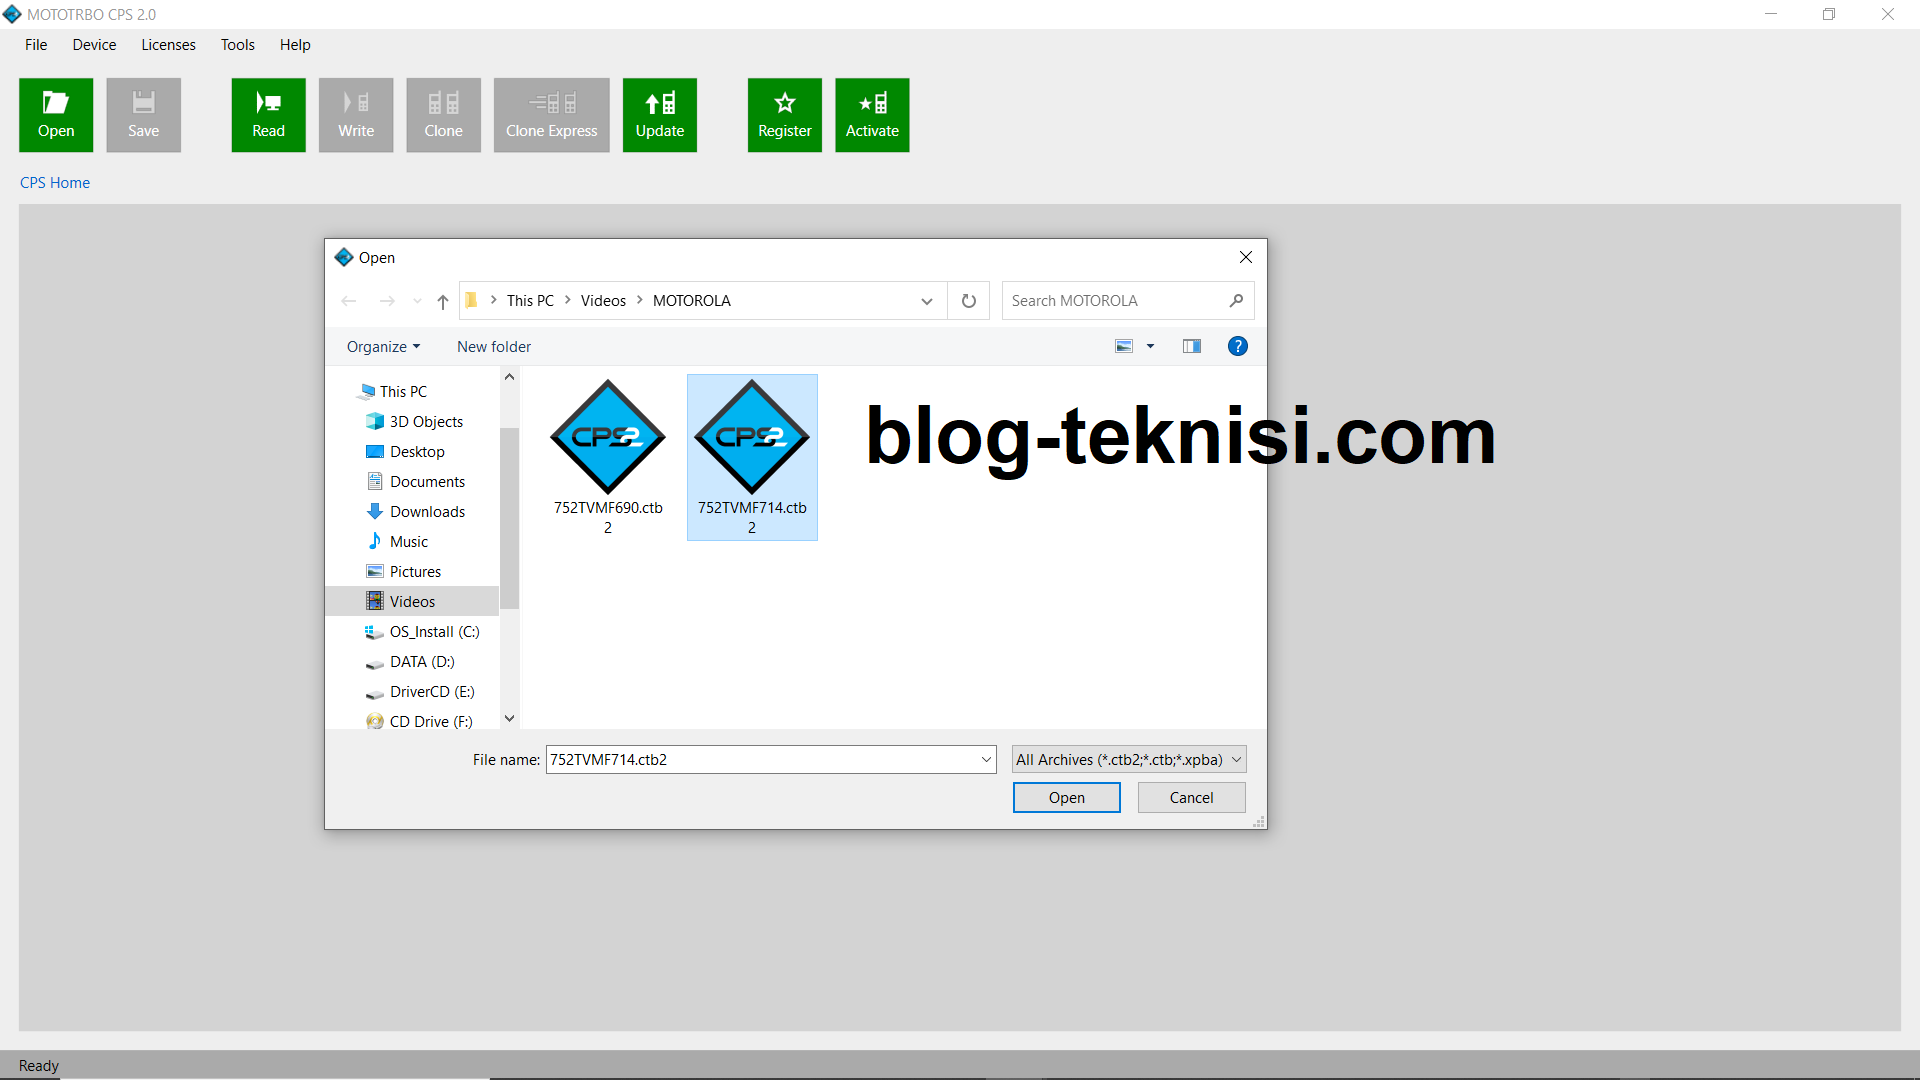Click the Activate toolbar button
This screenshot has height=1080, width=1920.
[872, 115]
